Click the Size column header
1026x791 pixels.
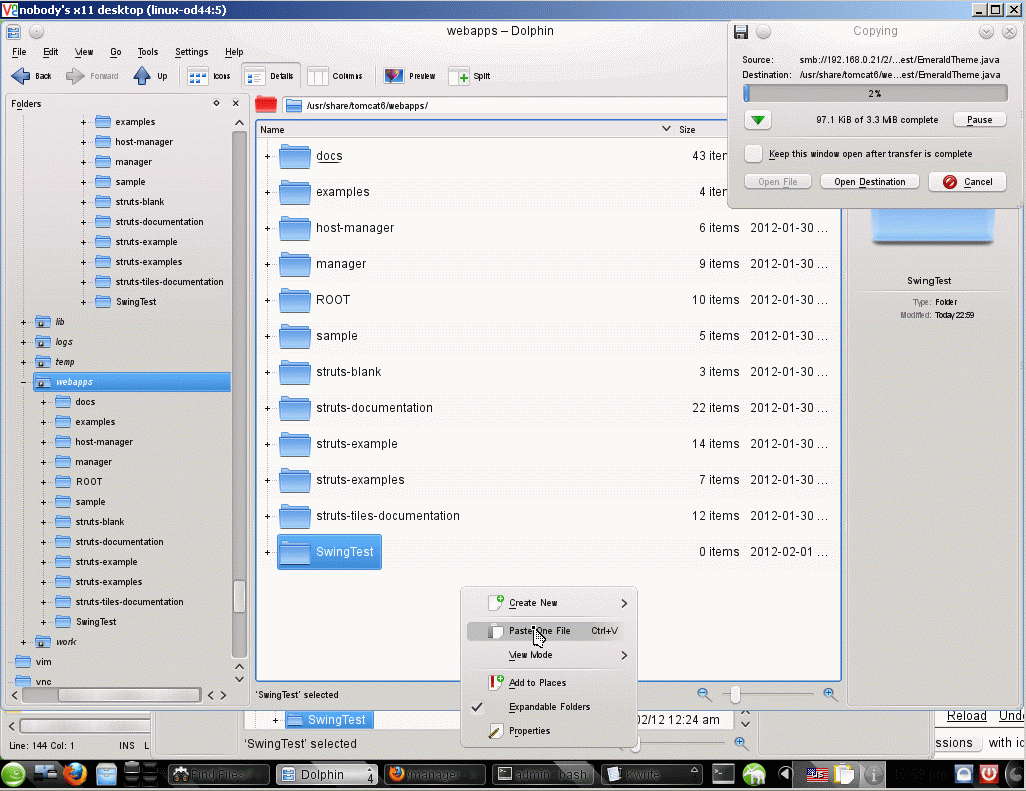click(x=687, y=130)
